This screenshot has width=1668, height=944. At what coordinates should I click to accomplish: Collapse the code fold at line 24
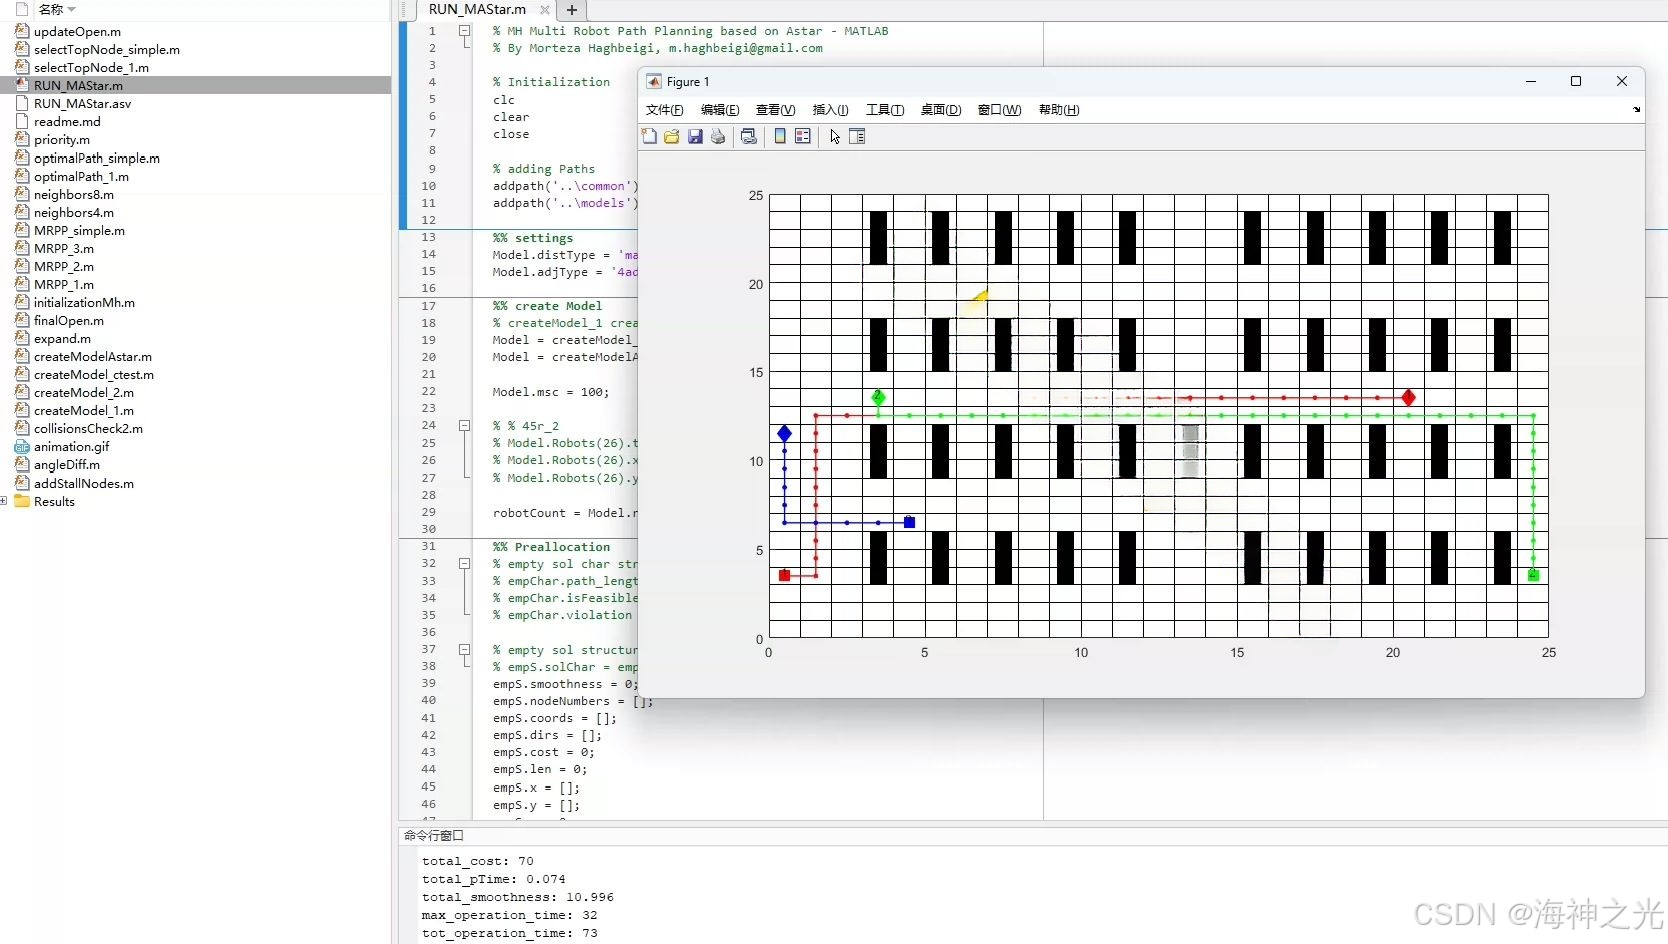[465, 426]
